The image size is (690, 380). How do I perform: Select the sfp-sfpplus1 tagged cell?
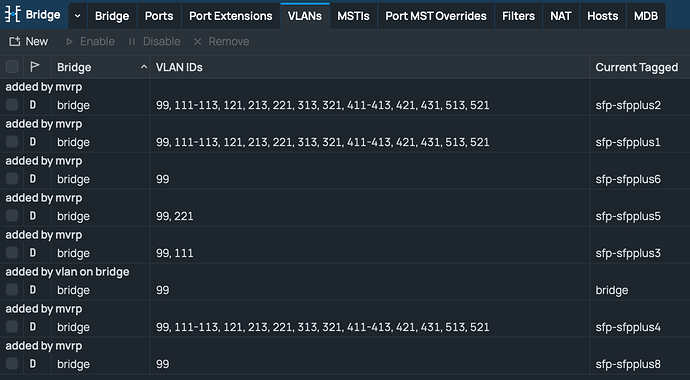628,142
